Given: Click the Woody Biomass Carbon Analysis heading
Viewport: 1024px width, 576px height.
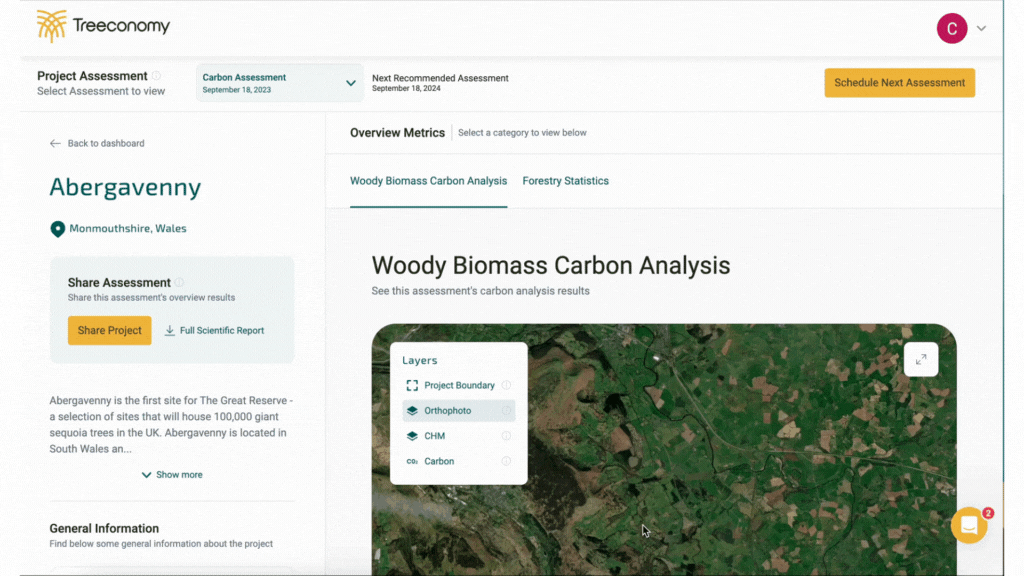Looking at the screenshot, I should click(551, 266).
